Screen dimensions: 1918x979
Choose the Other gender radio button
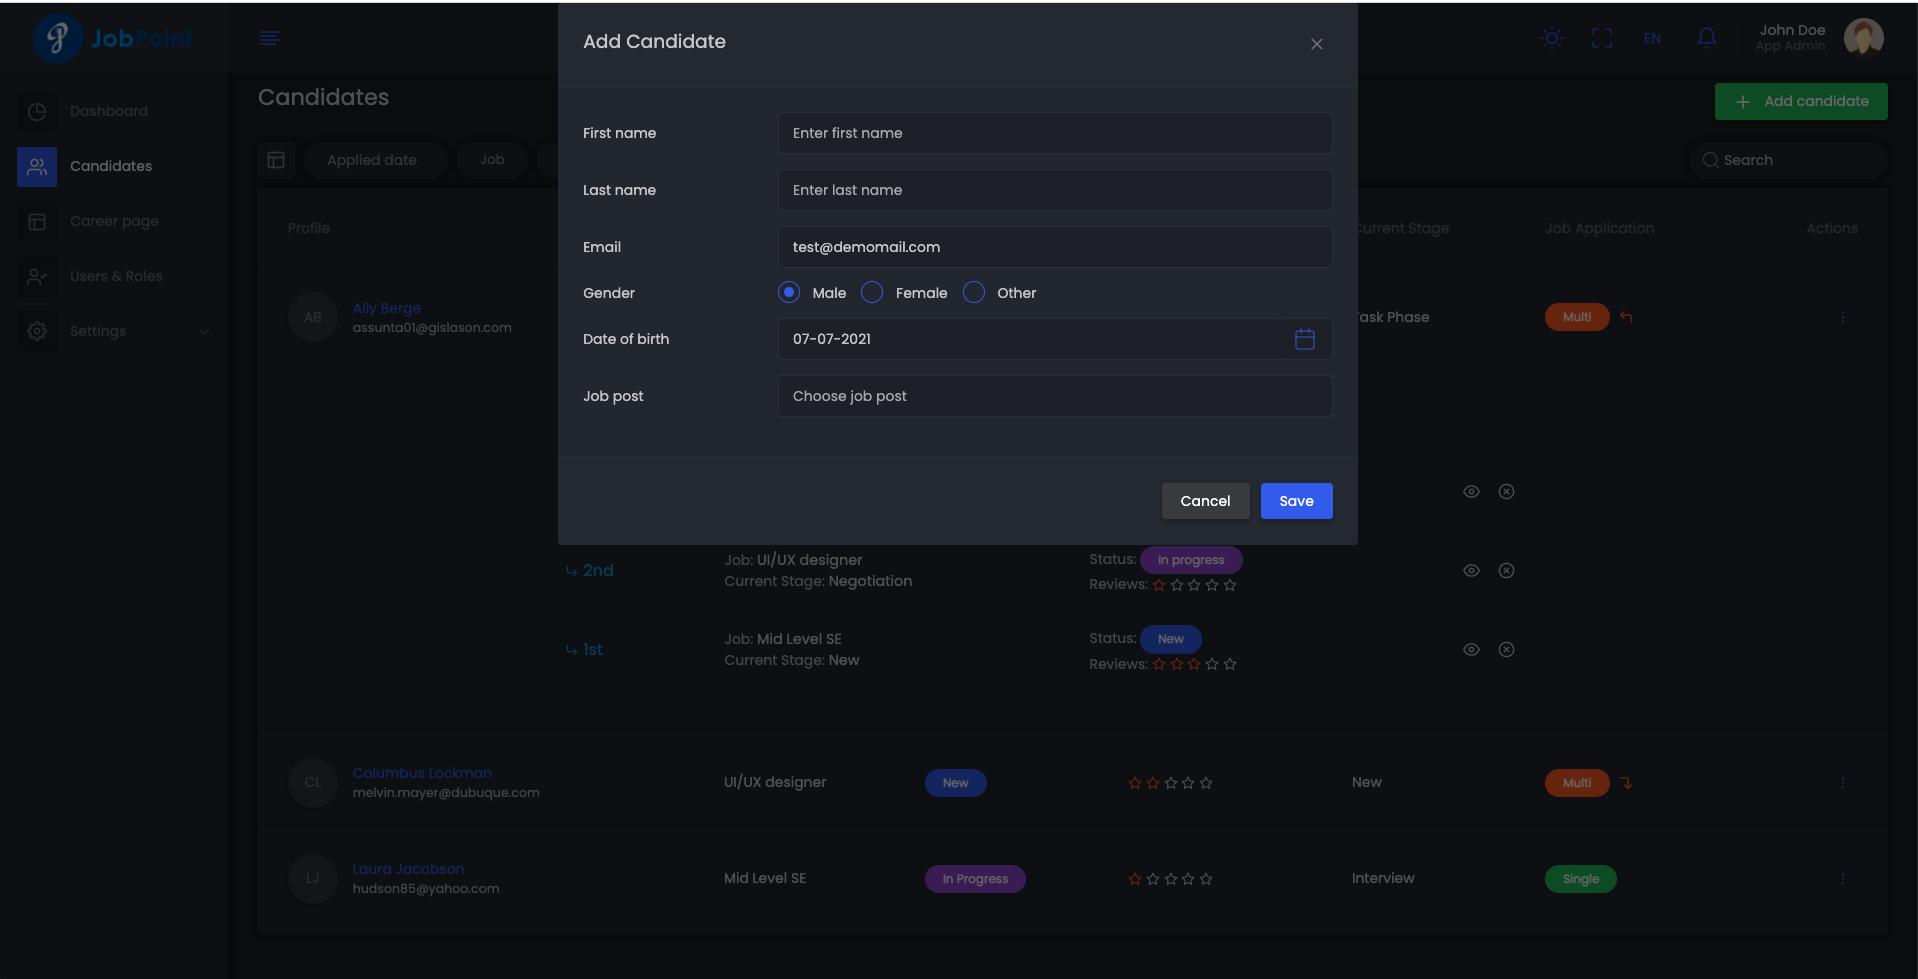coord(974,292)
